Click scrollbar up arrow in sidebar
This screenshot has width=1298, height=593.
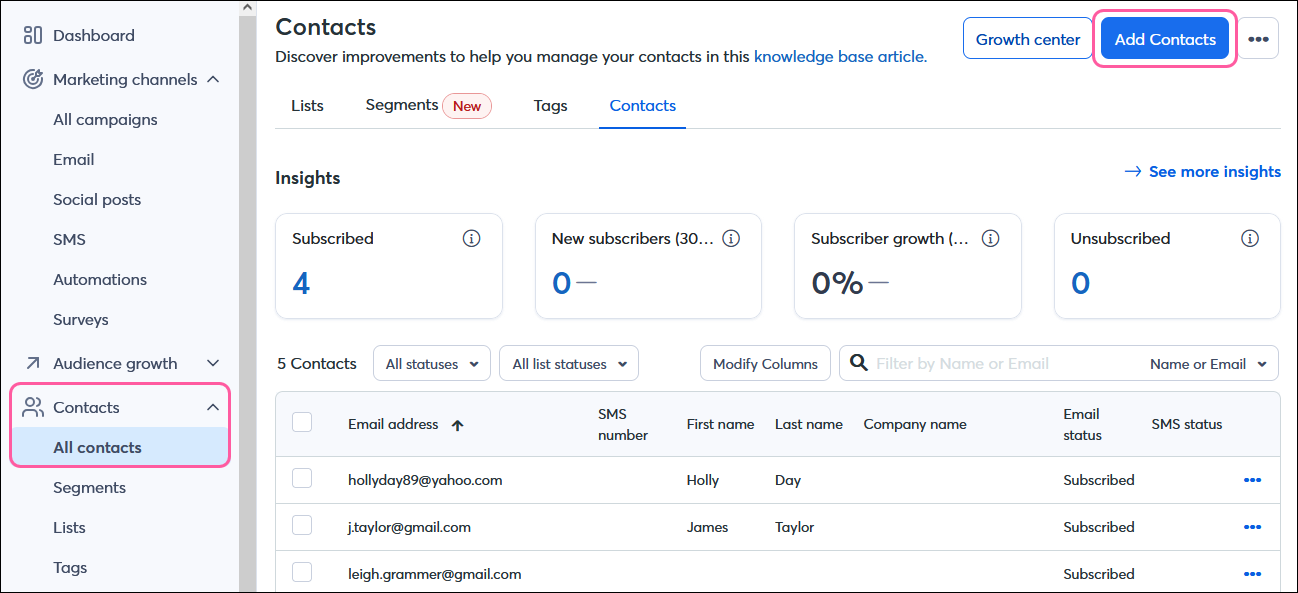[x=247, y=8]
